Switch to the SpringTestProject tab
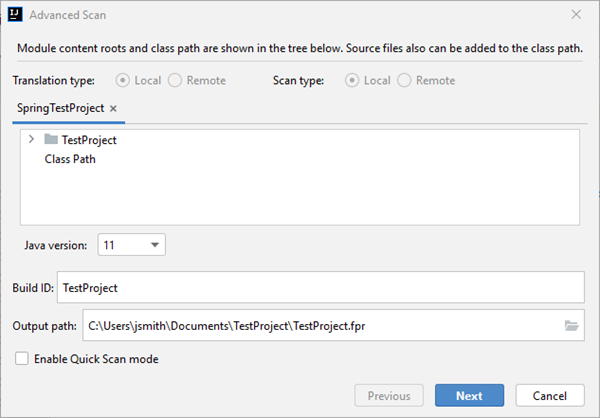Viewport: 600px width, 418px height. [60, 108]
